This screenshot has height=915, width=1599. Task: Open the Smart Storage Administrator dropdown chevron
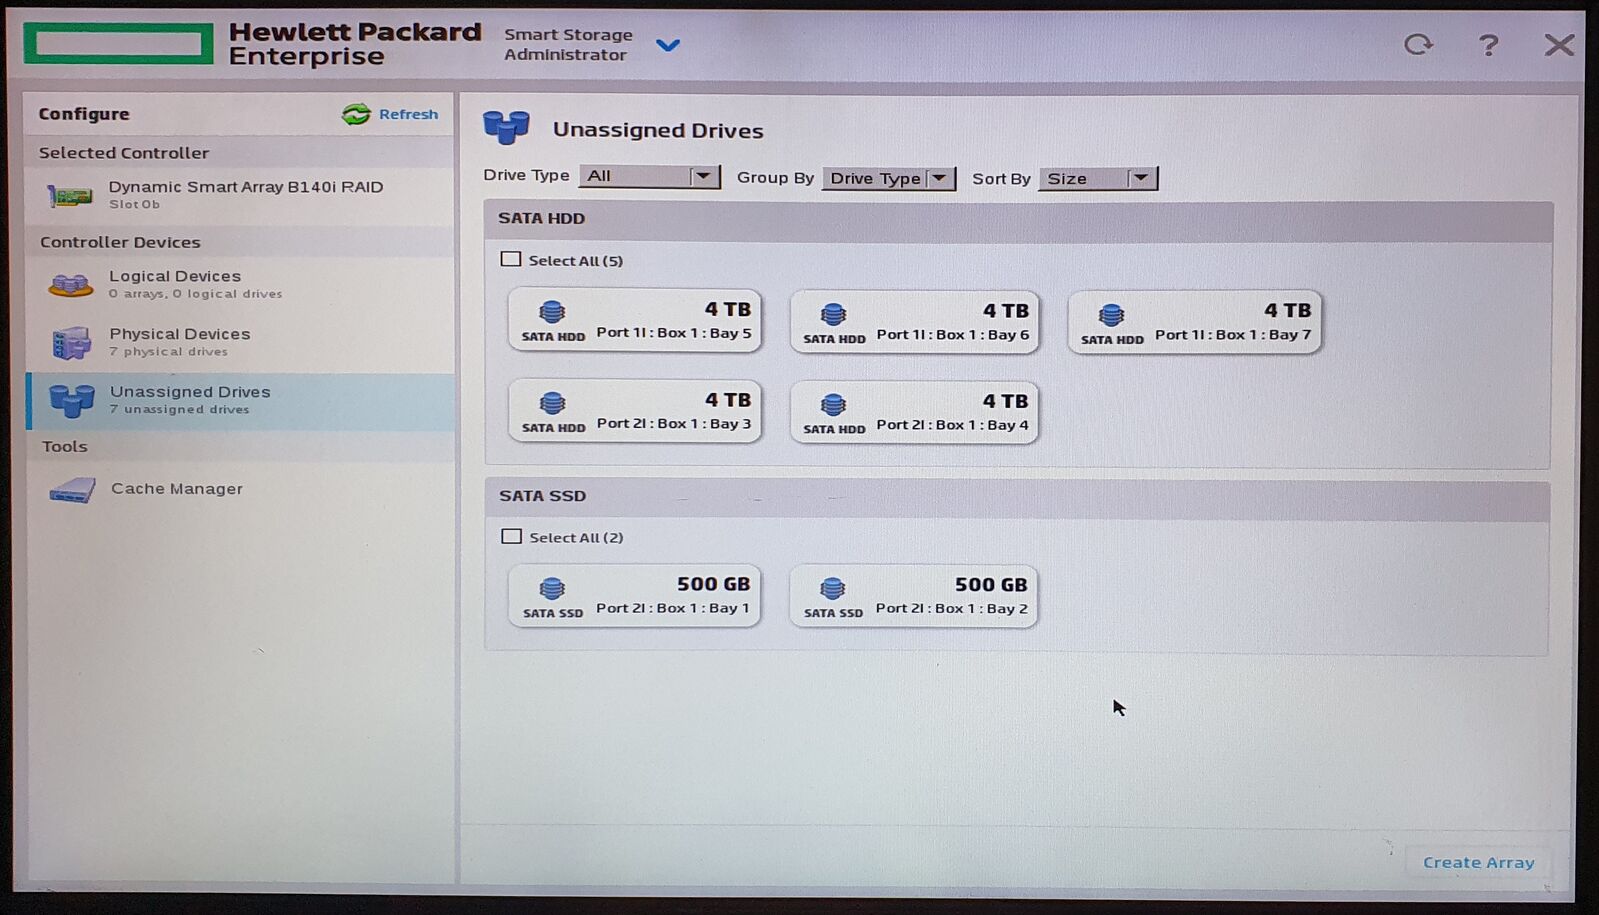668,45
